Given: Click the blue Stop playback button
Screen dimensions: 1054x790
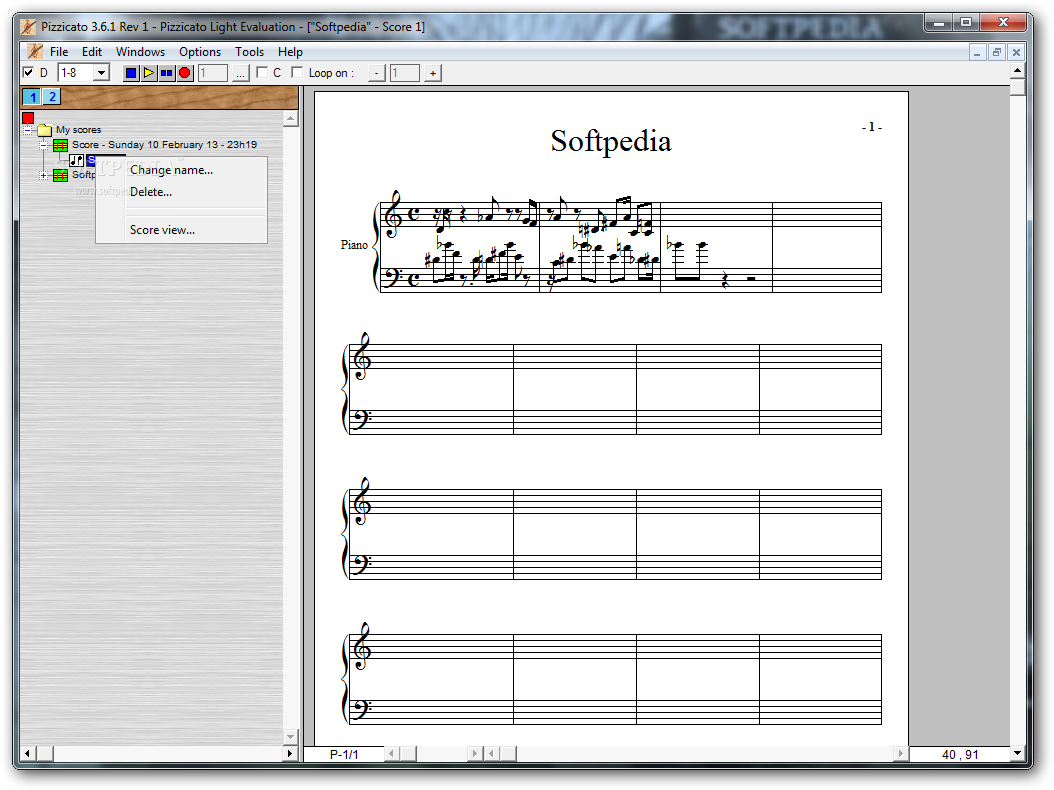Looking at the screenshot, I should (x=131, y=73).
